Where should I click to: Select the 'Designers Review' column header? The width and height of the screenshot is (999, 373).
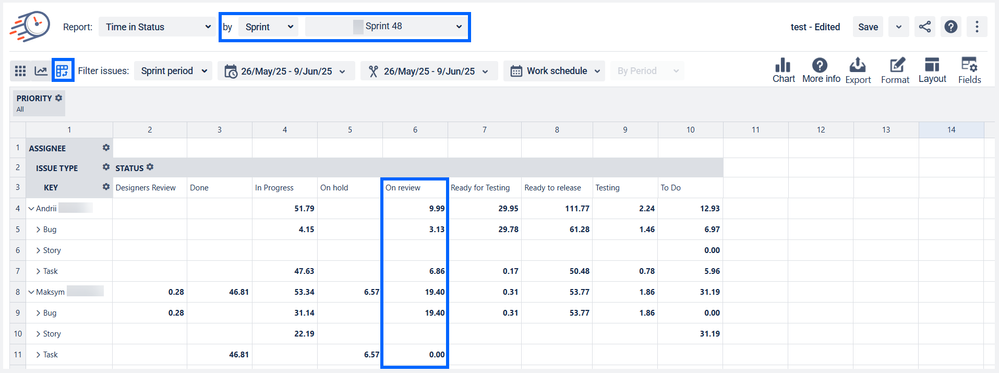click(x=150, y=187)
